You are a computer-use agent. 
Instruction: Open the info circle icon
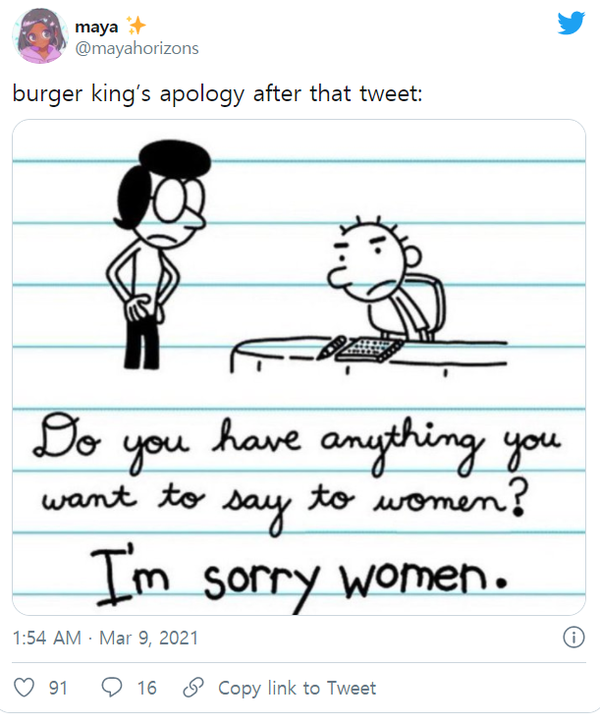pos(574,637)
